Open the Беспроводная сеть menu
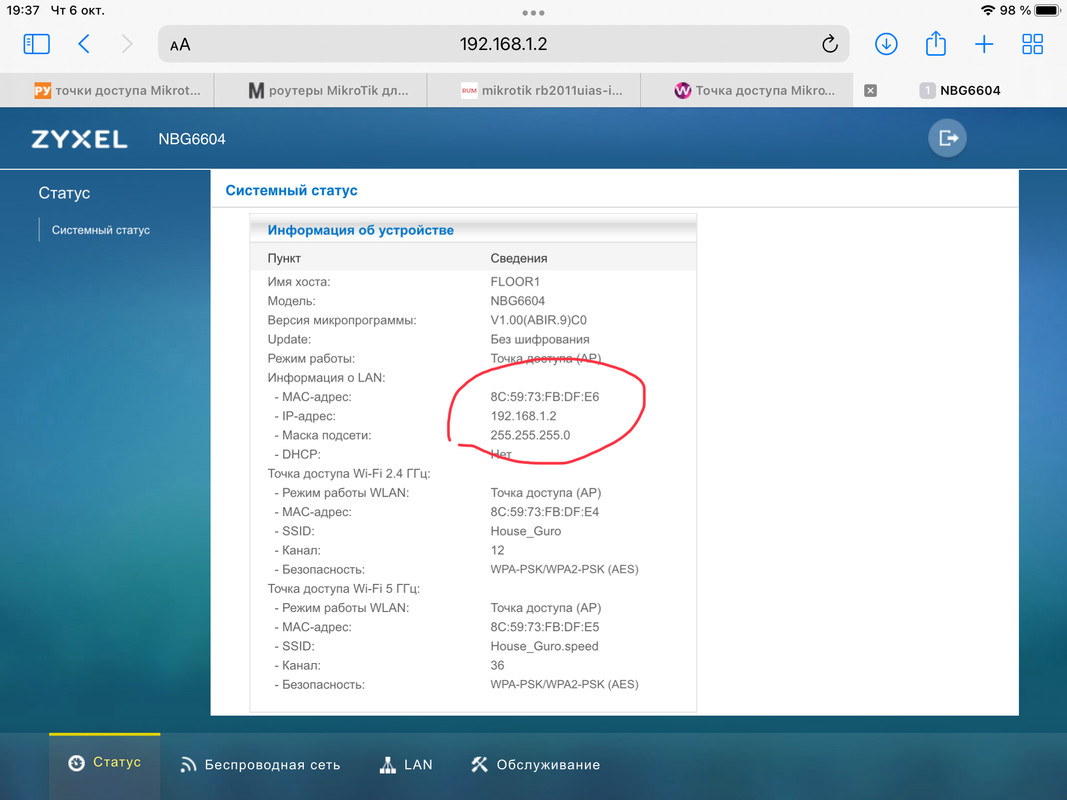 (259, 765)
